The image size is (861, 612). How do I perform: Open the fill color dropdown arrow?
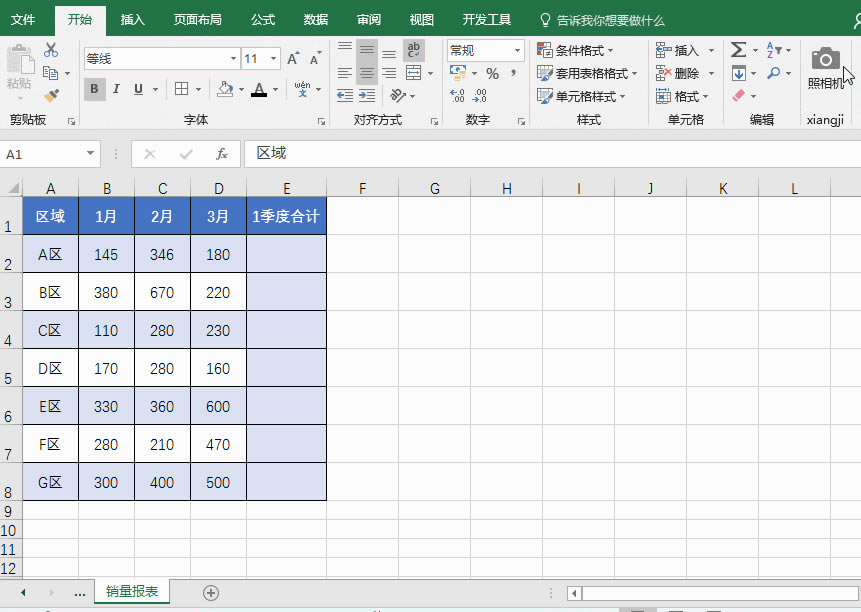point(241,89)
